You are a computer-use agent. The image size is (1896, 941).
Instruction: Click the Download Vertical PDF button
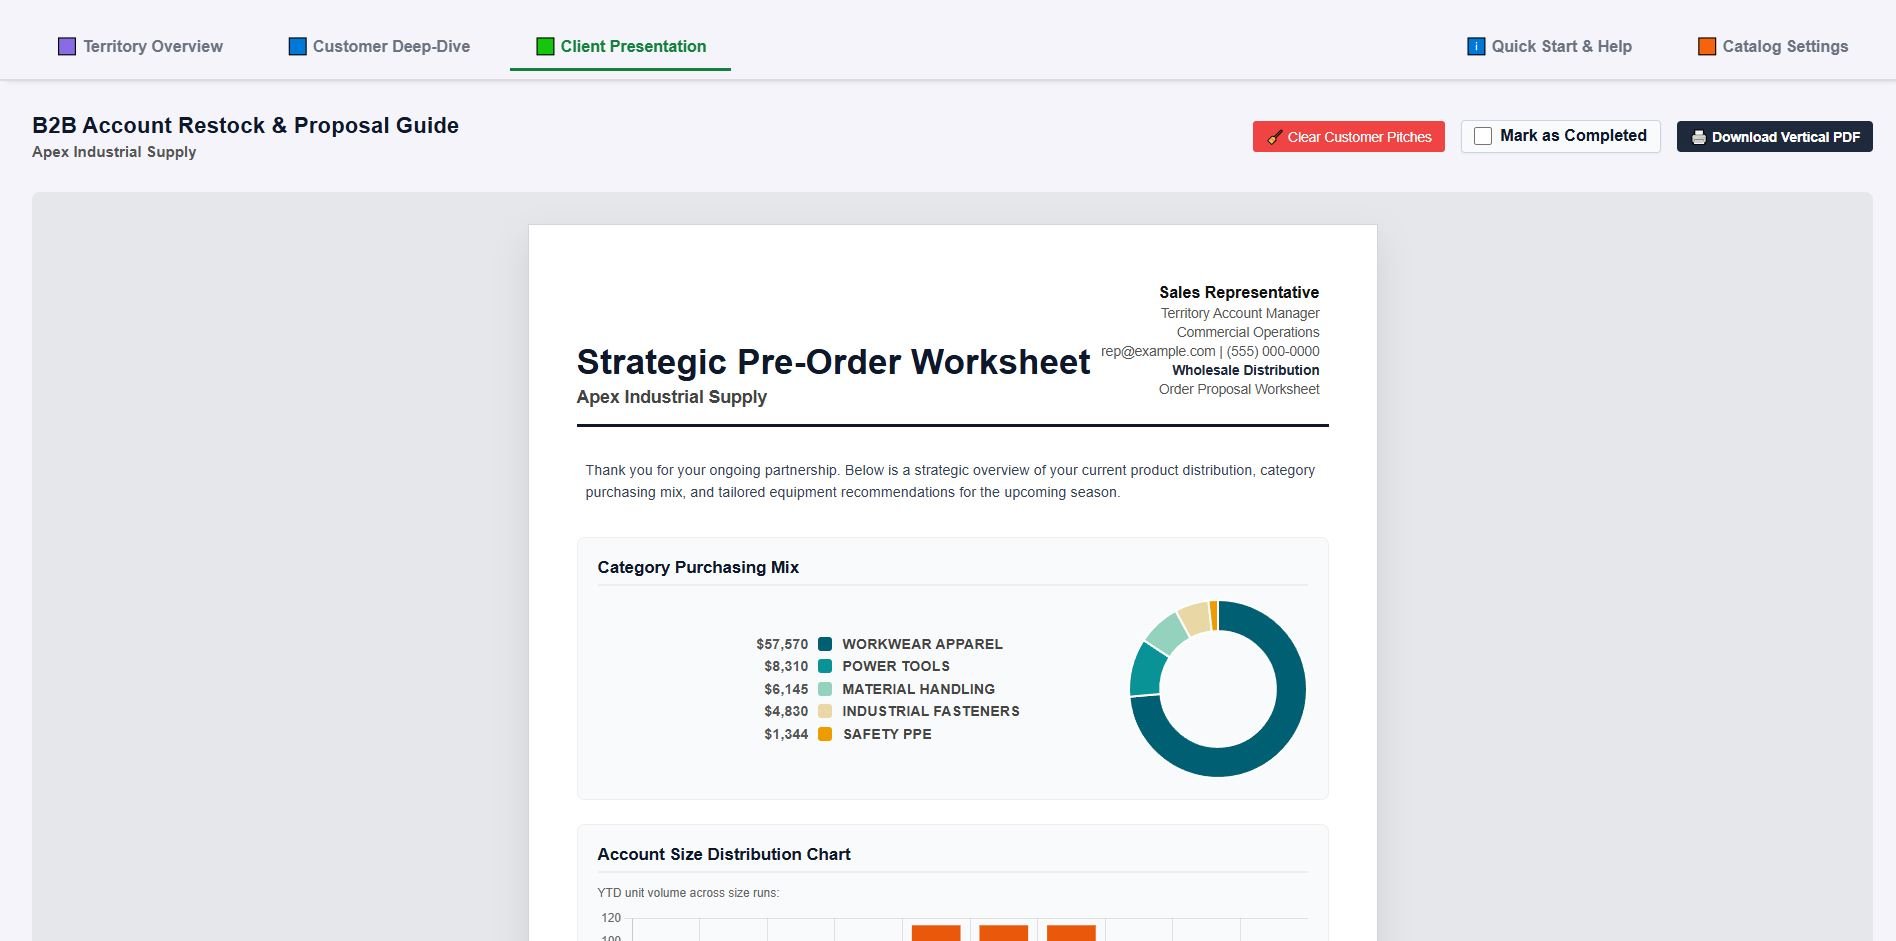click(x=1774, y=137)
